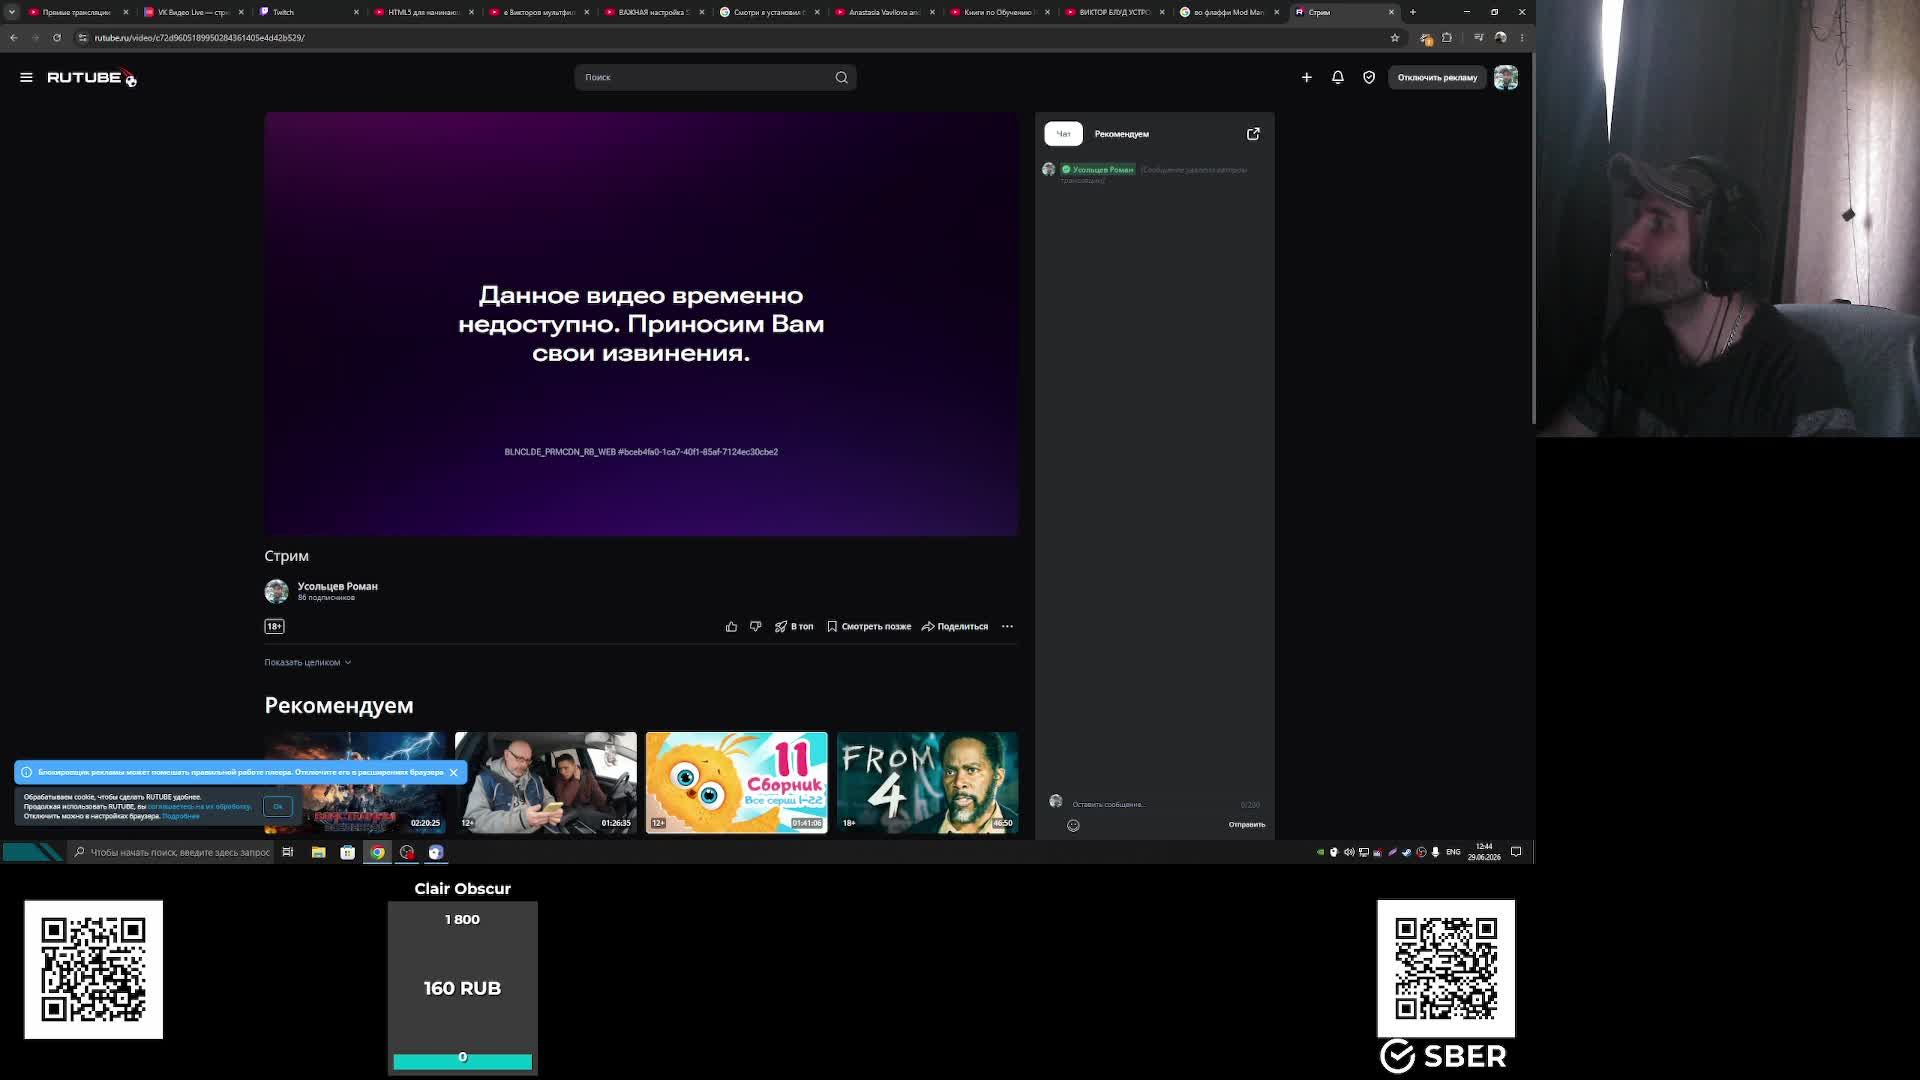1920x1080 pixels.
Task: Open File Explorer from the taskbar
Action: [x=318, y=852]
